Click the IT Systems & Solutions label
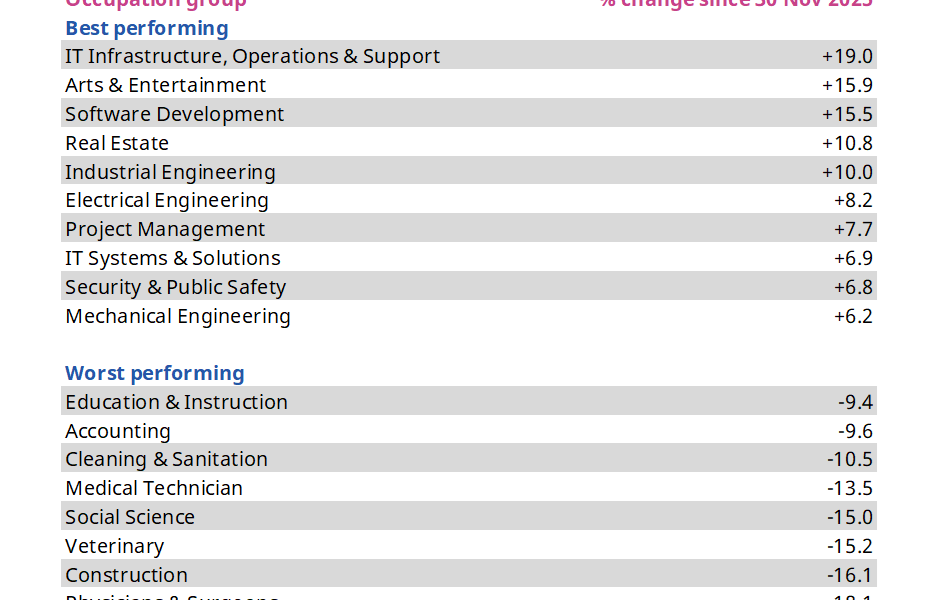940x600 pixels. (172, 258)
